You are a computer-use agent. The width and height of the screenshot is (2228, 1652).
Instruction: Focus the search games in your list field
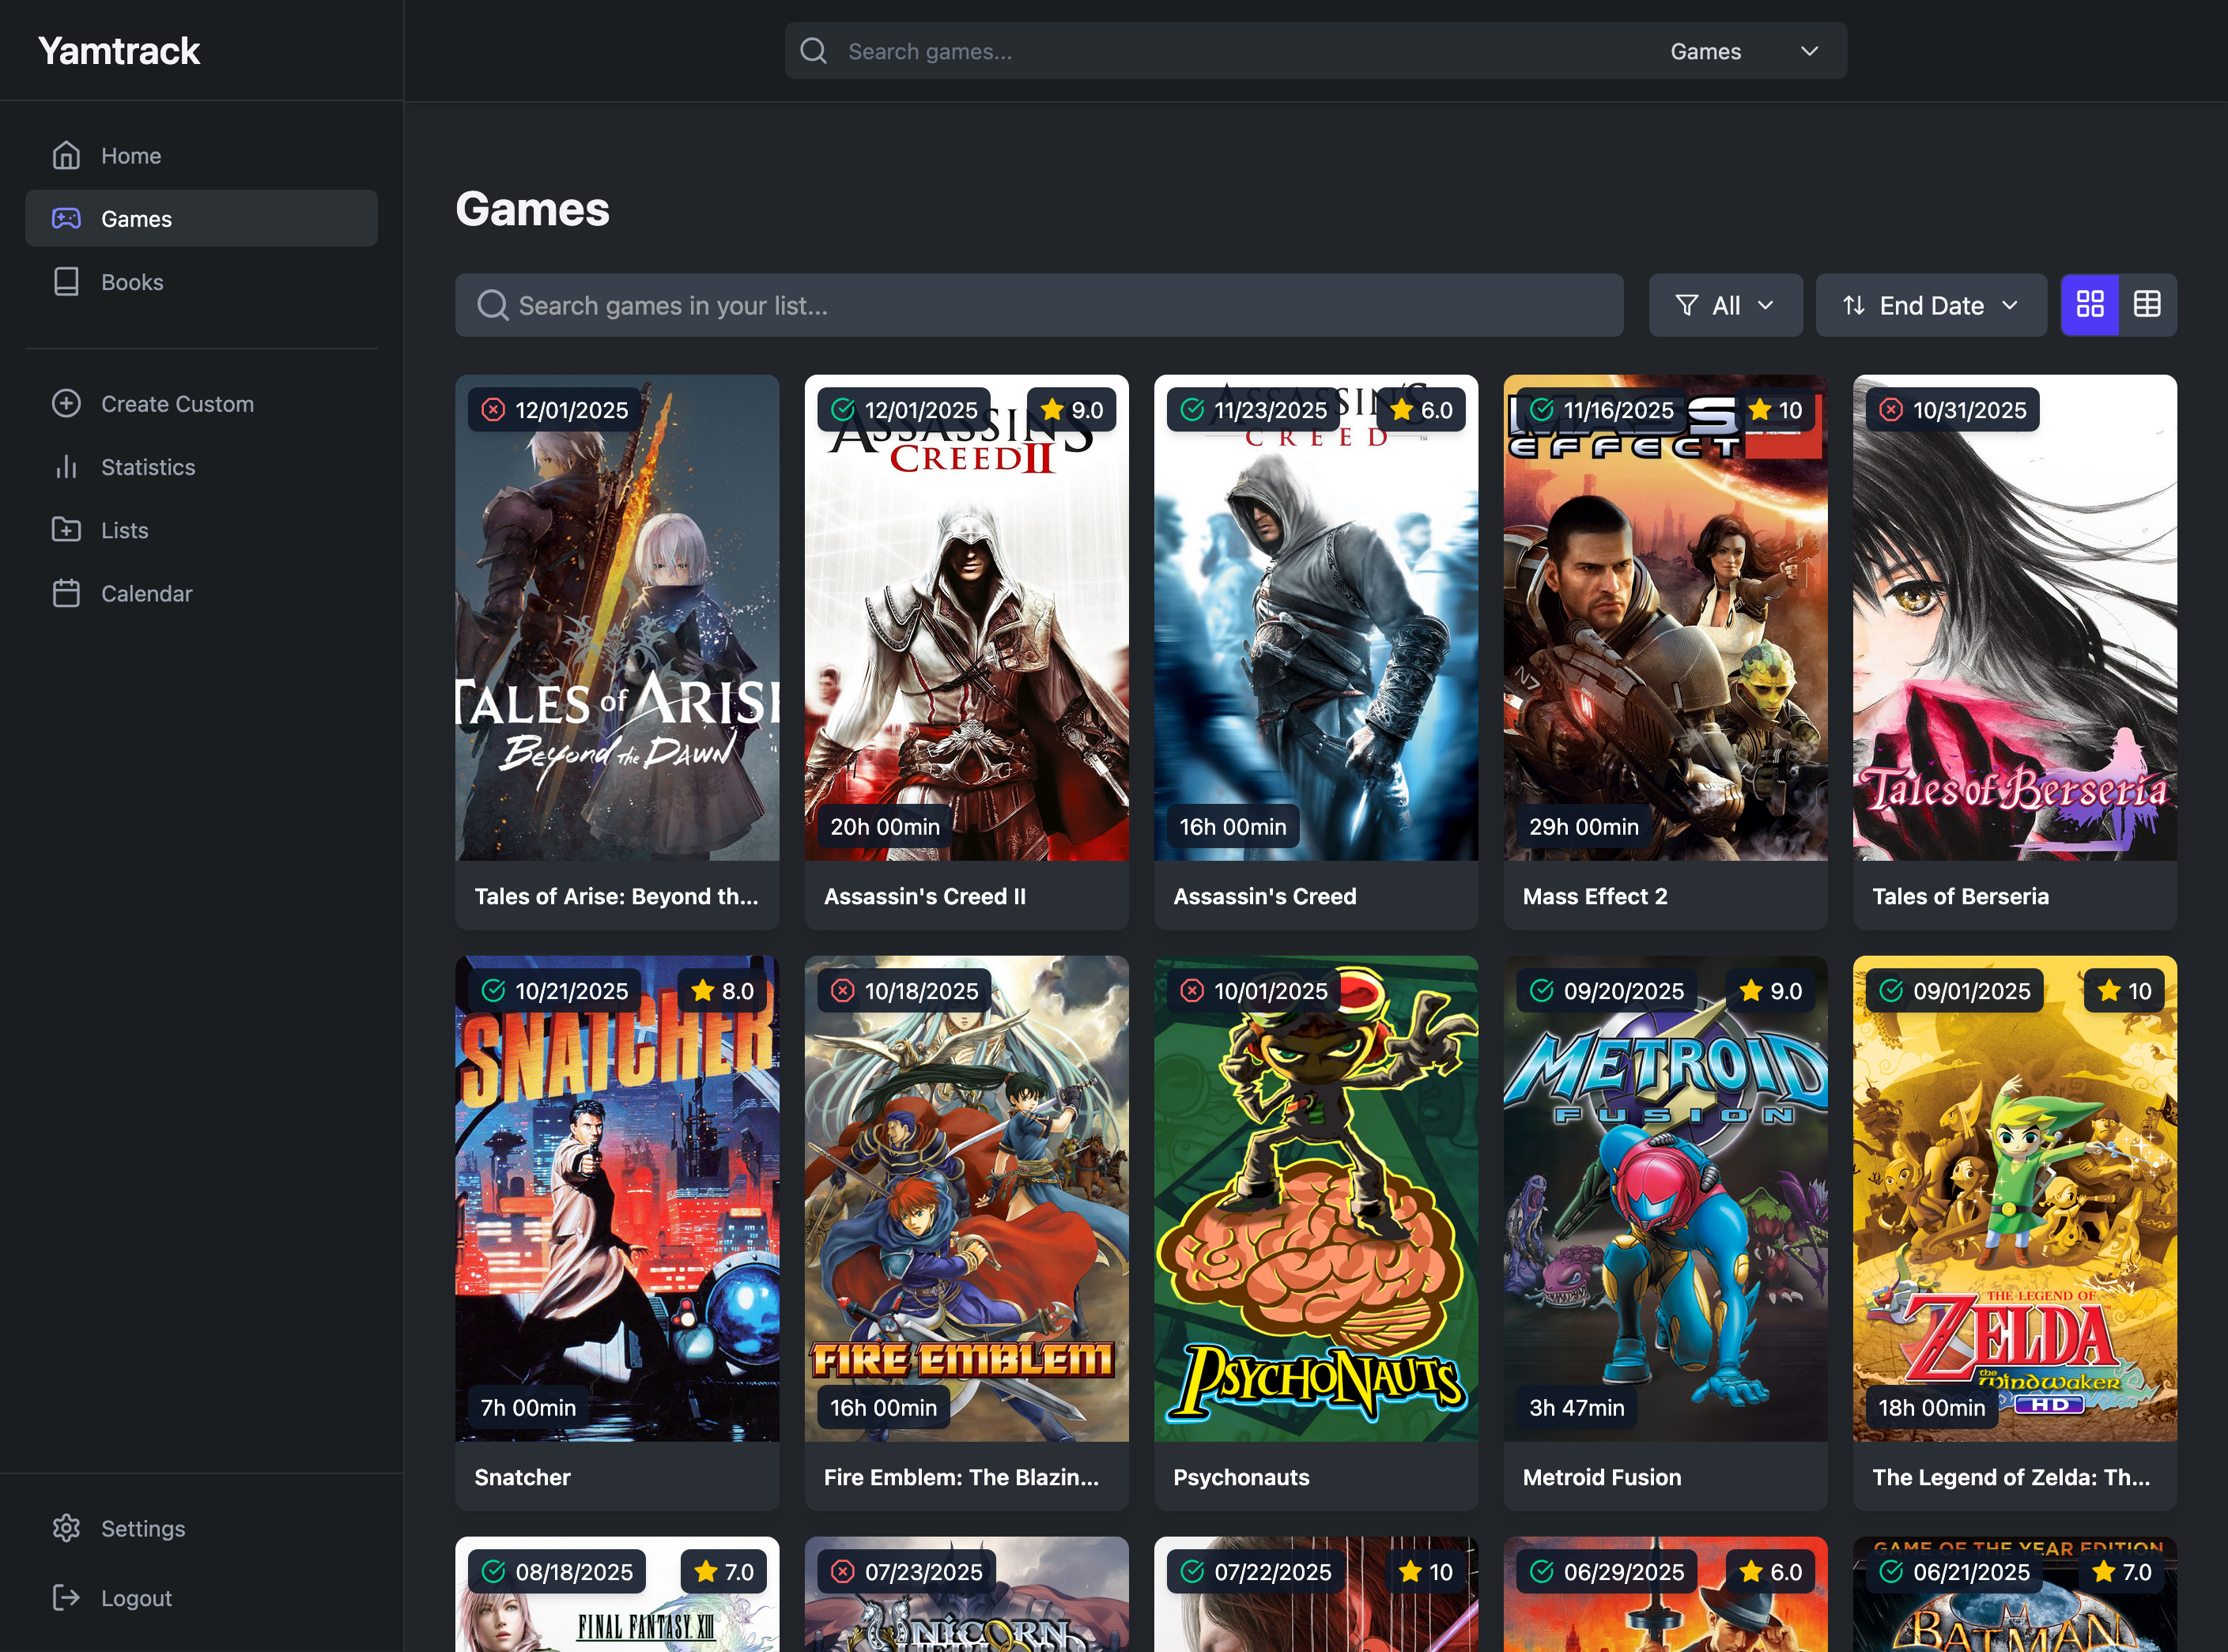tap(1040, 305)
